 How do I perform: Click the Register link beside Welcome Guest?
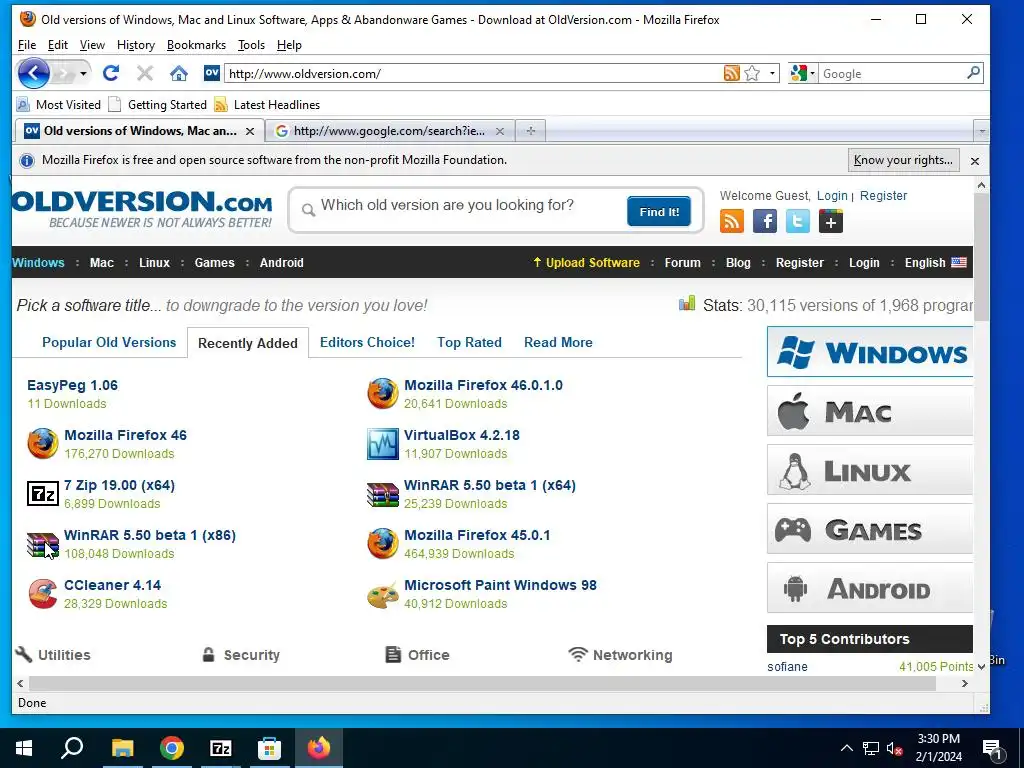[884, 196]
